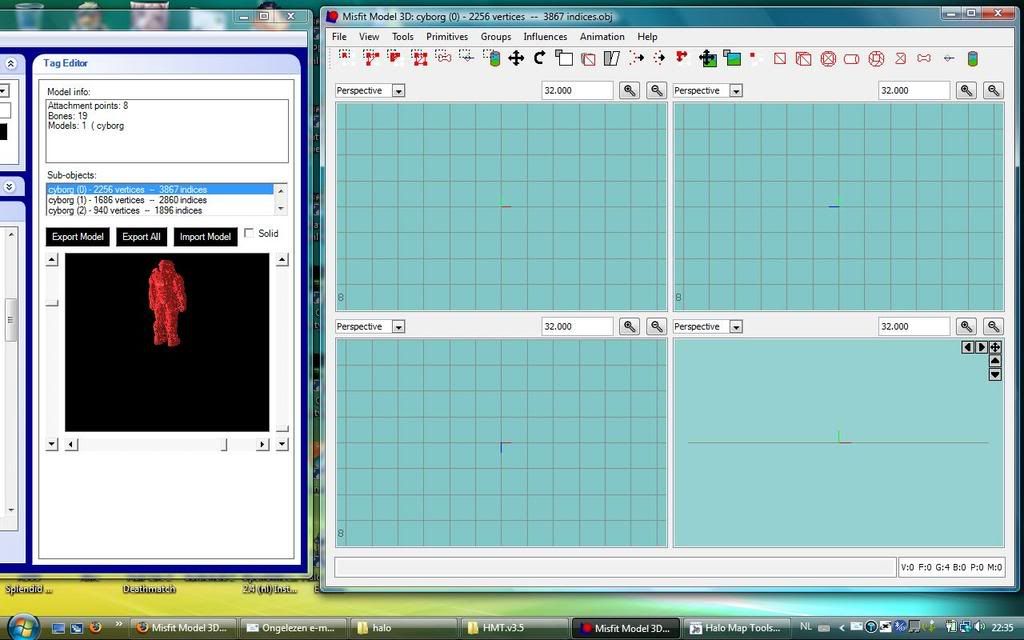The width and height of the screenshot is (1024, 640).
Task: Enable the Solid checkbox in Tag Editor
Action: (x=249, y=233)
